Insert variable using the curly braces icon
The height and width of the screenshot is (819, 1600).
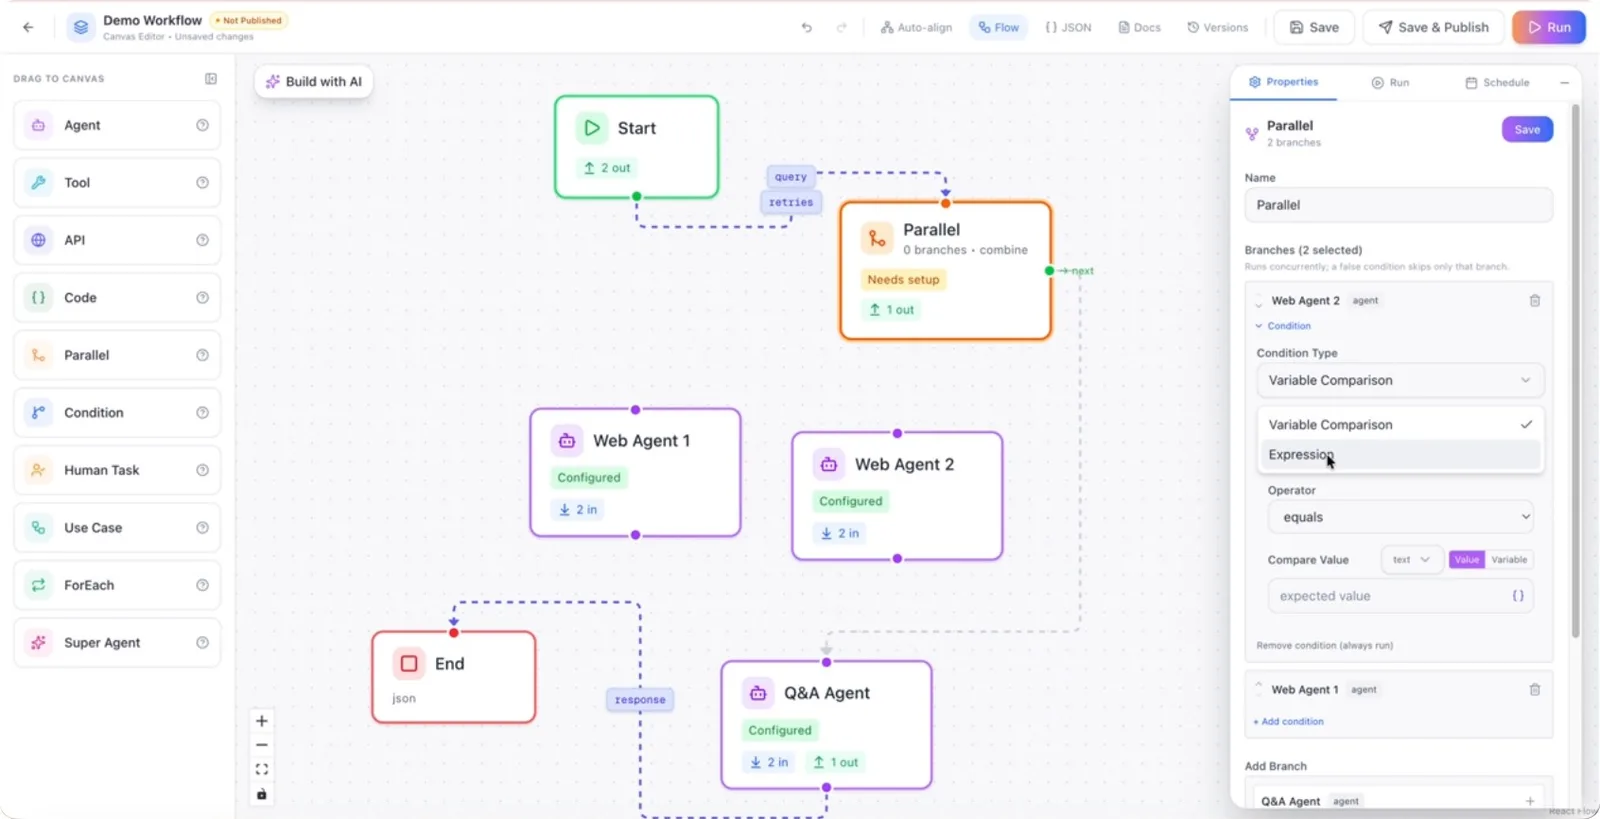coord(1518,596)
